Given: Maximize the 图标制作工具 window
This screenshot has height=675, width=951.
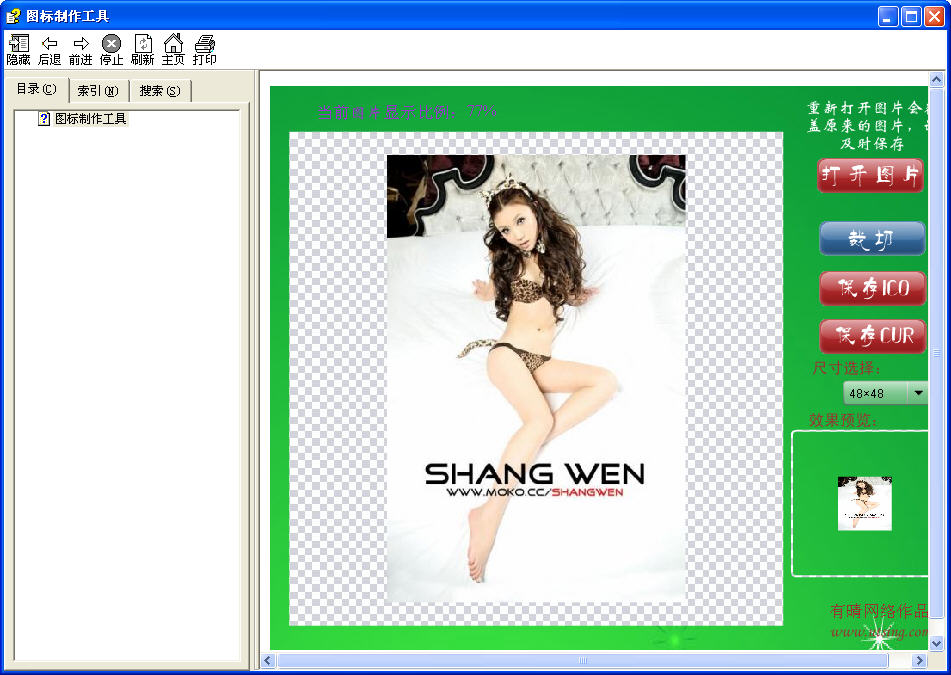Looking at the screenshot, I should click(x=911, y=16).
